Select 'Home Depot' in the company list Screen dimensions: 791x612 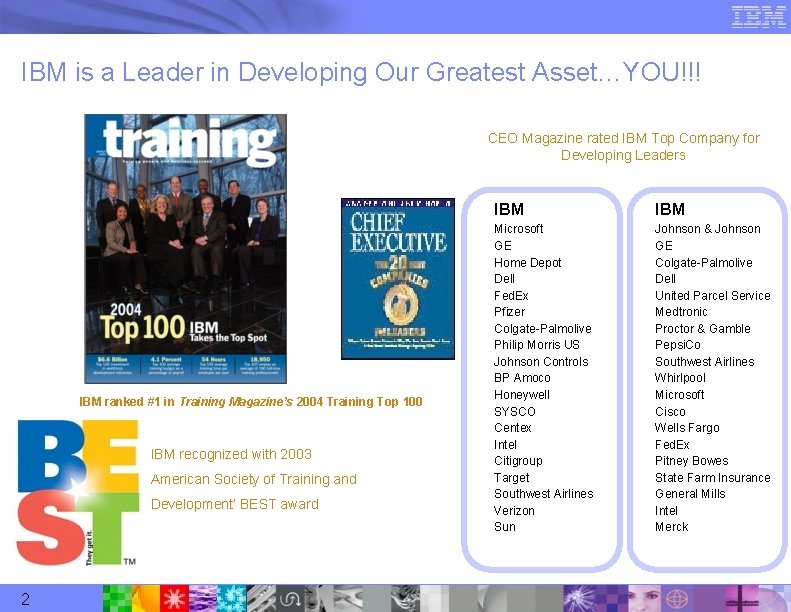[x=528, y=262]
